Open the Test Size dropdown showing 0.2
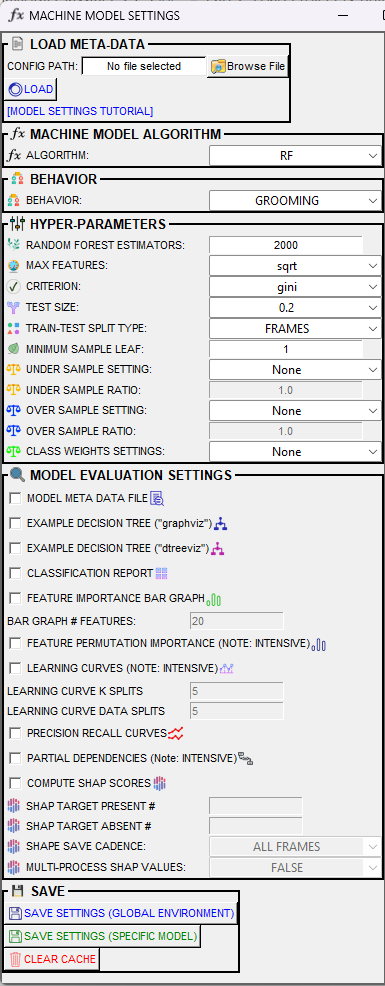This screenshot has width=385, height=986. pyautogui.click(x=295, y=307)
